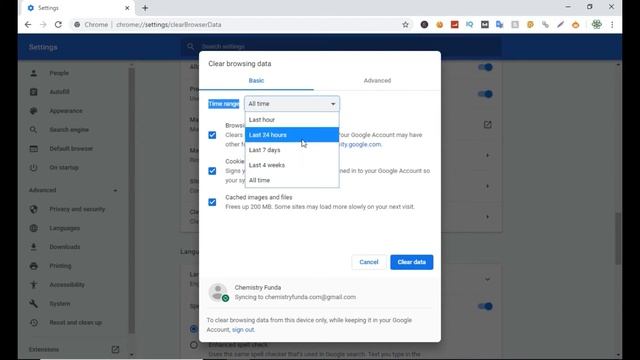Screen dimensions: 640x360
Task: Reload the settings page
Action: [x=58, y=24]
